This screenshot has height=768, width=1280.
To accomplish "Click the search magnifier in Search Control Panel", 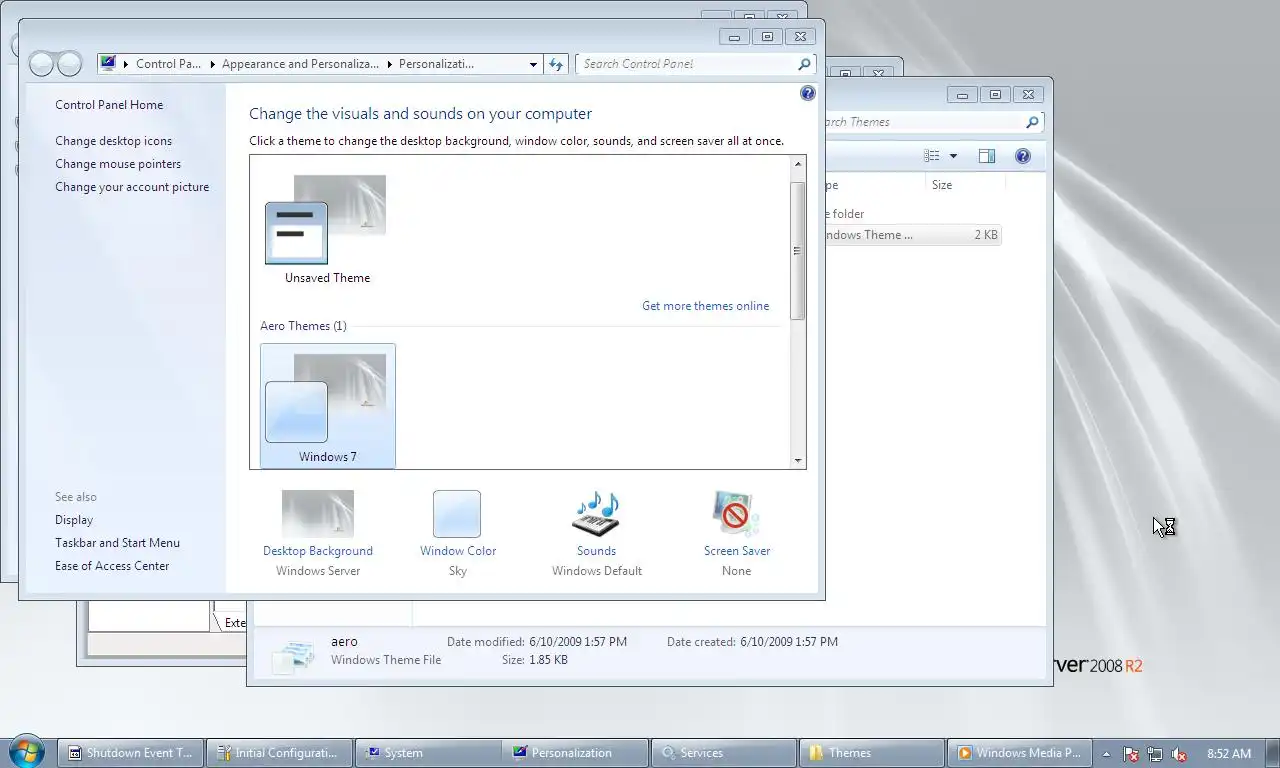I will (804, 64).
